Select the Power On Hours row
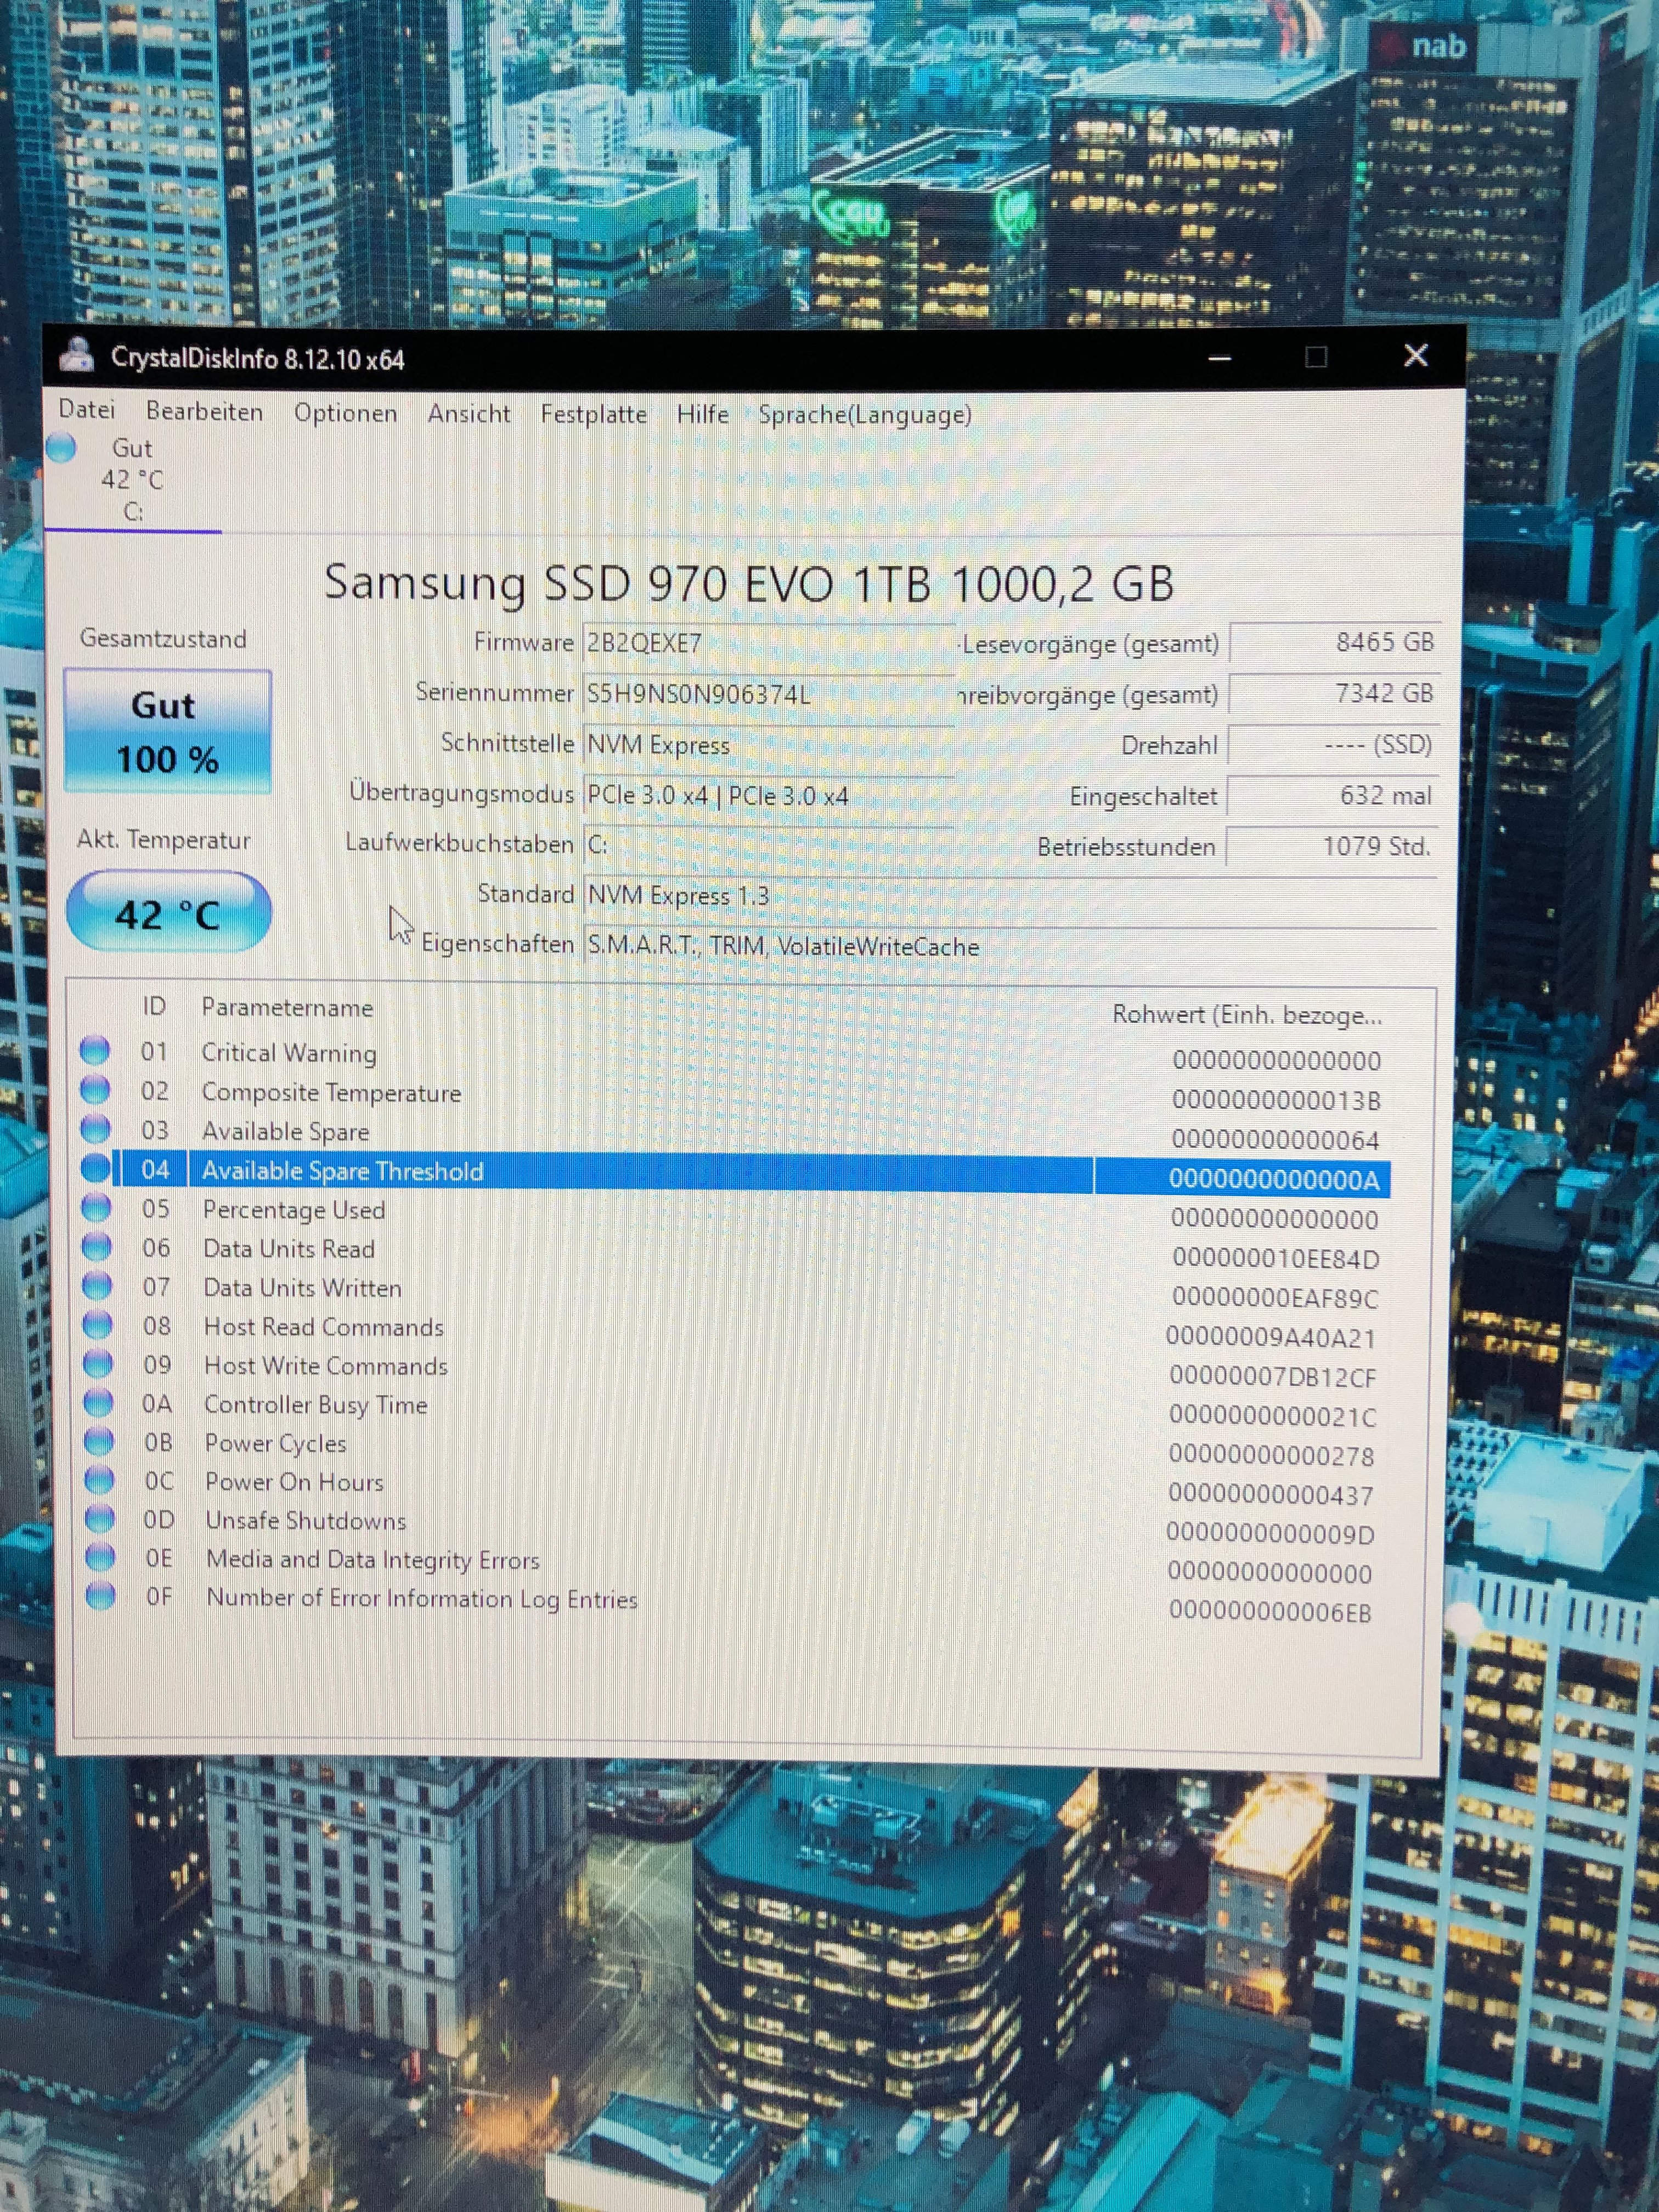 click(x=294, y=1481)
